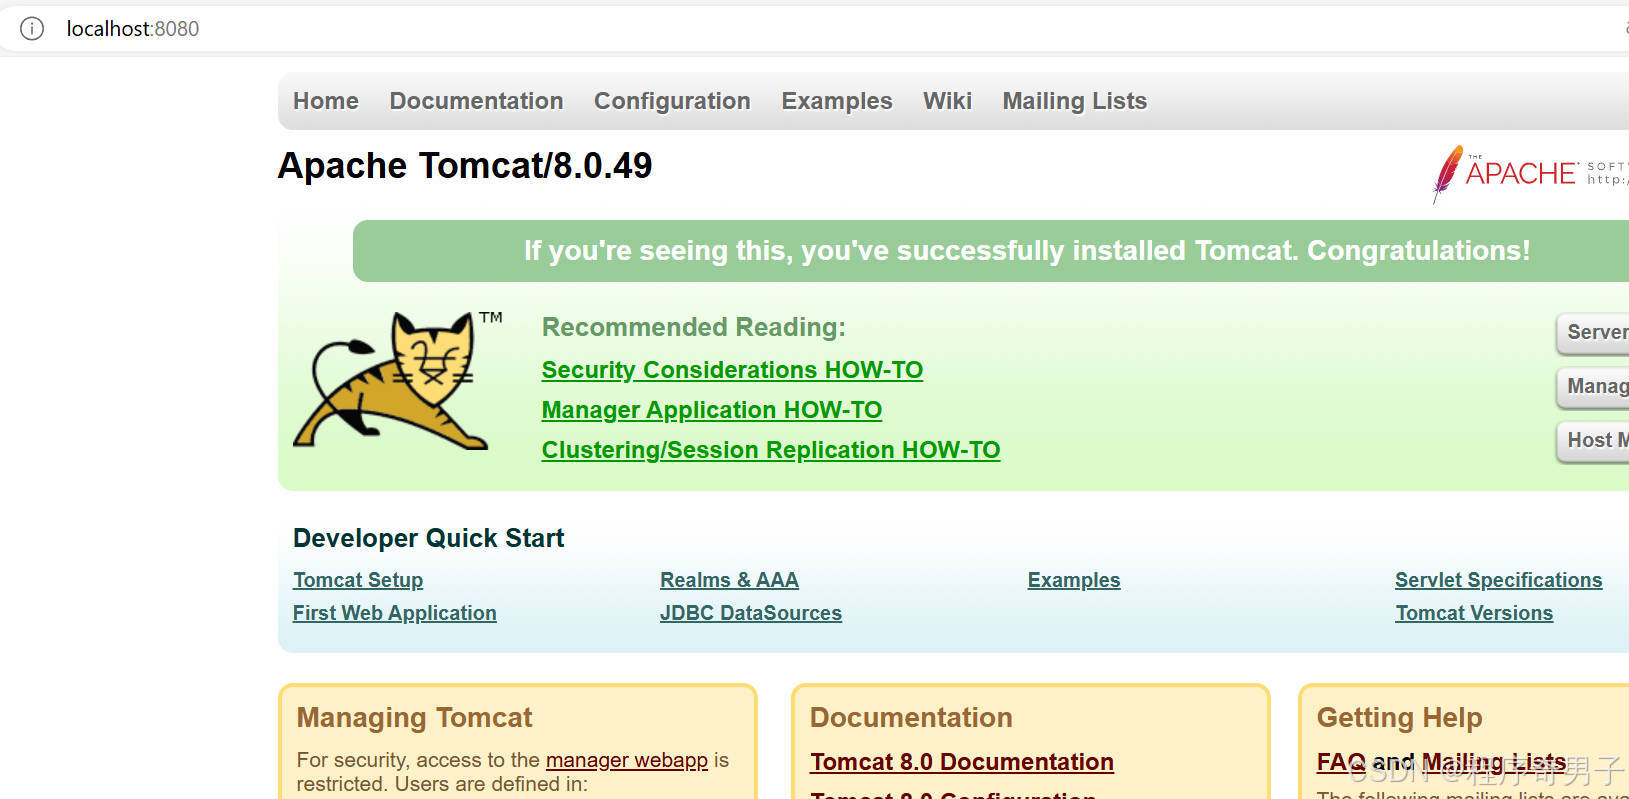
Task: Open Security Considerations HOW-TO link
Action: pos(732,370)
